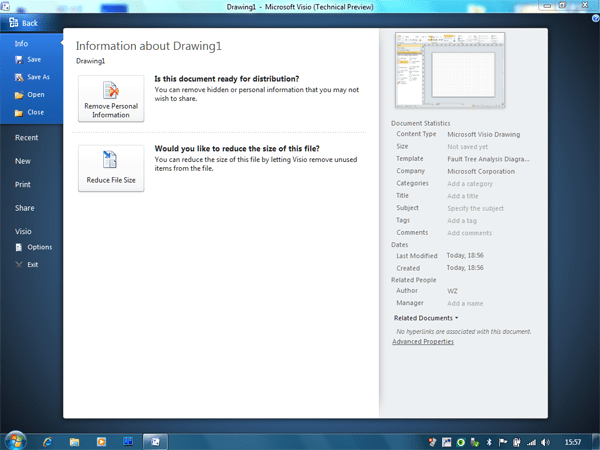This screenshot has height=450, width=600.
Task: Choose Save As from sidebar
Action: click(x=38, y=77)
